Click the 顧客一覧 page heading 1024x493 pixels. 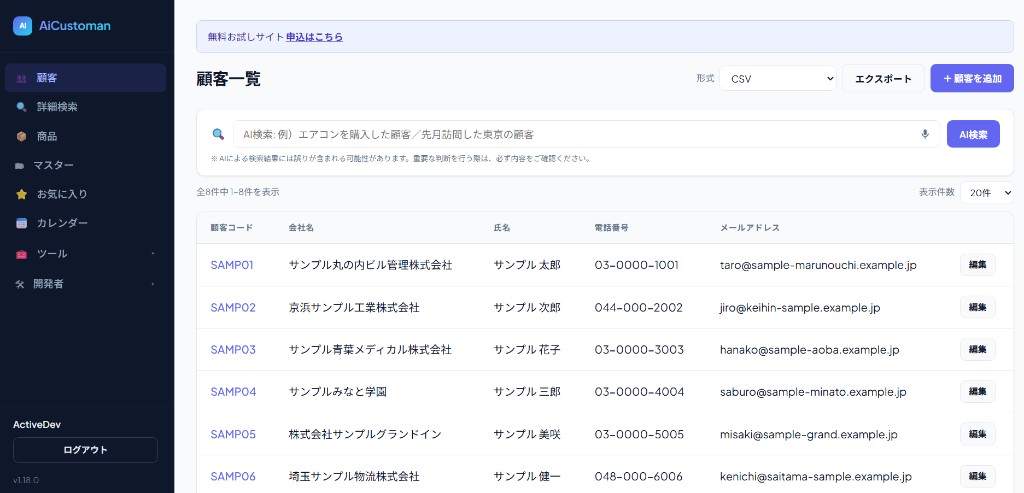pos(229,79)
